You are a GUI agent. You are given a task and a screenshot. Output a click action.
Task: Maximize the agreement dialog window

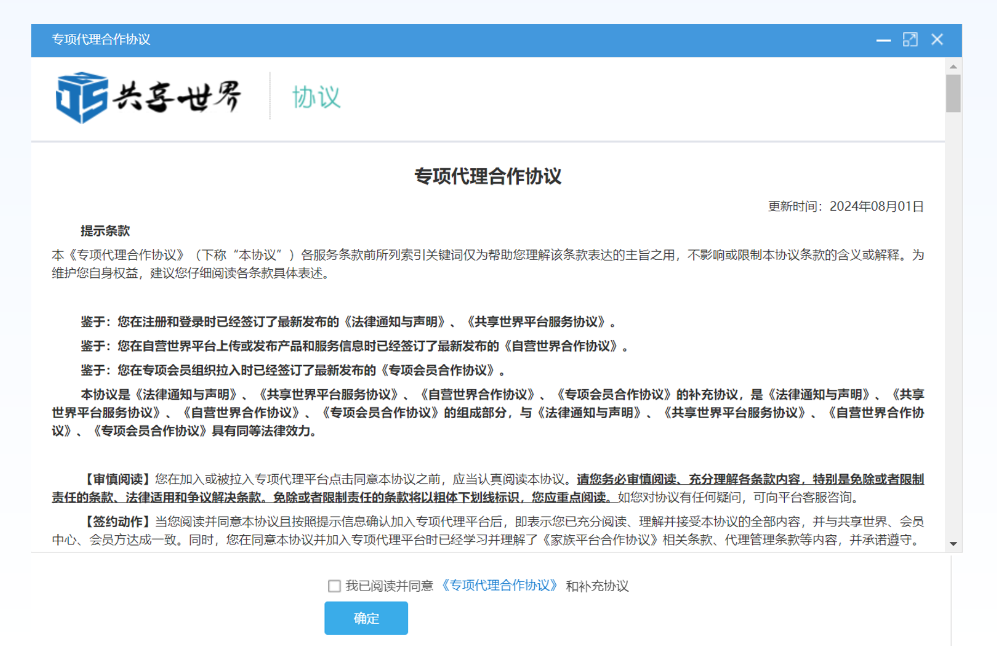[x=910, y=40]
